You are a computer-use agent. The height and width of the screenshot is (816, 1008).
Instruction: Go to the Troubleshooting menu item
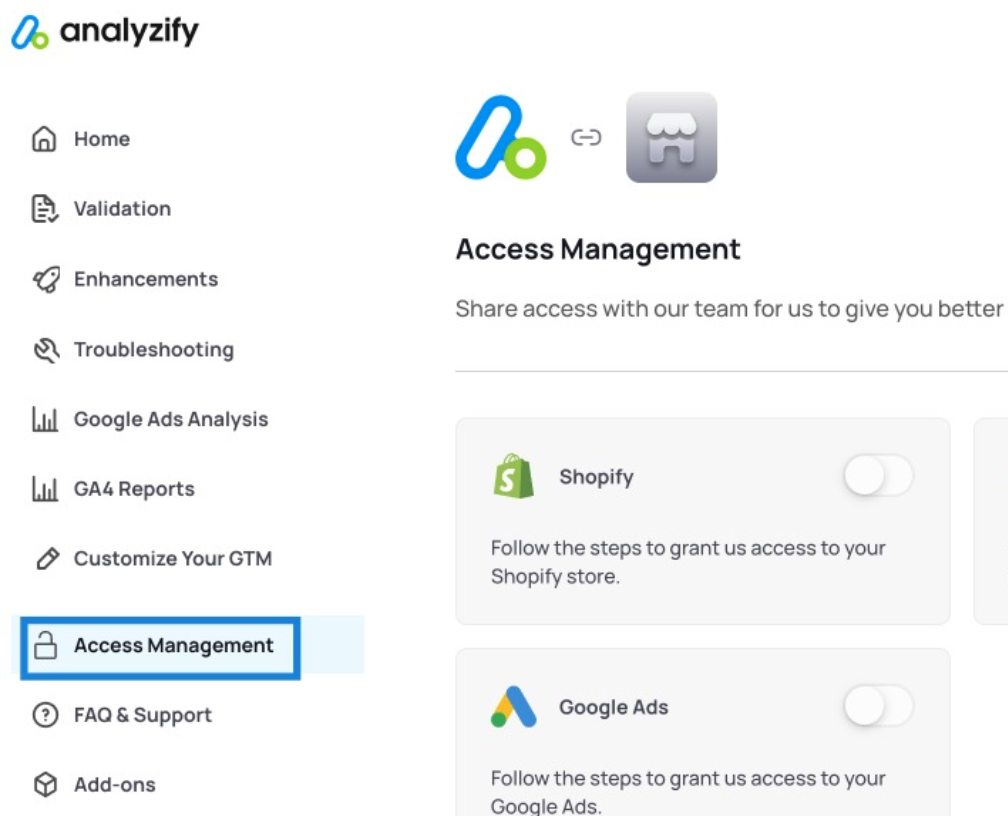pos(154,350)
